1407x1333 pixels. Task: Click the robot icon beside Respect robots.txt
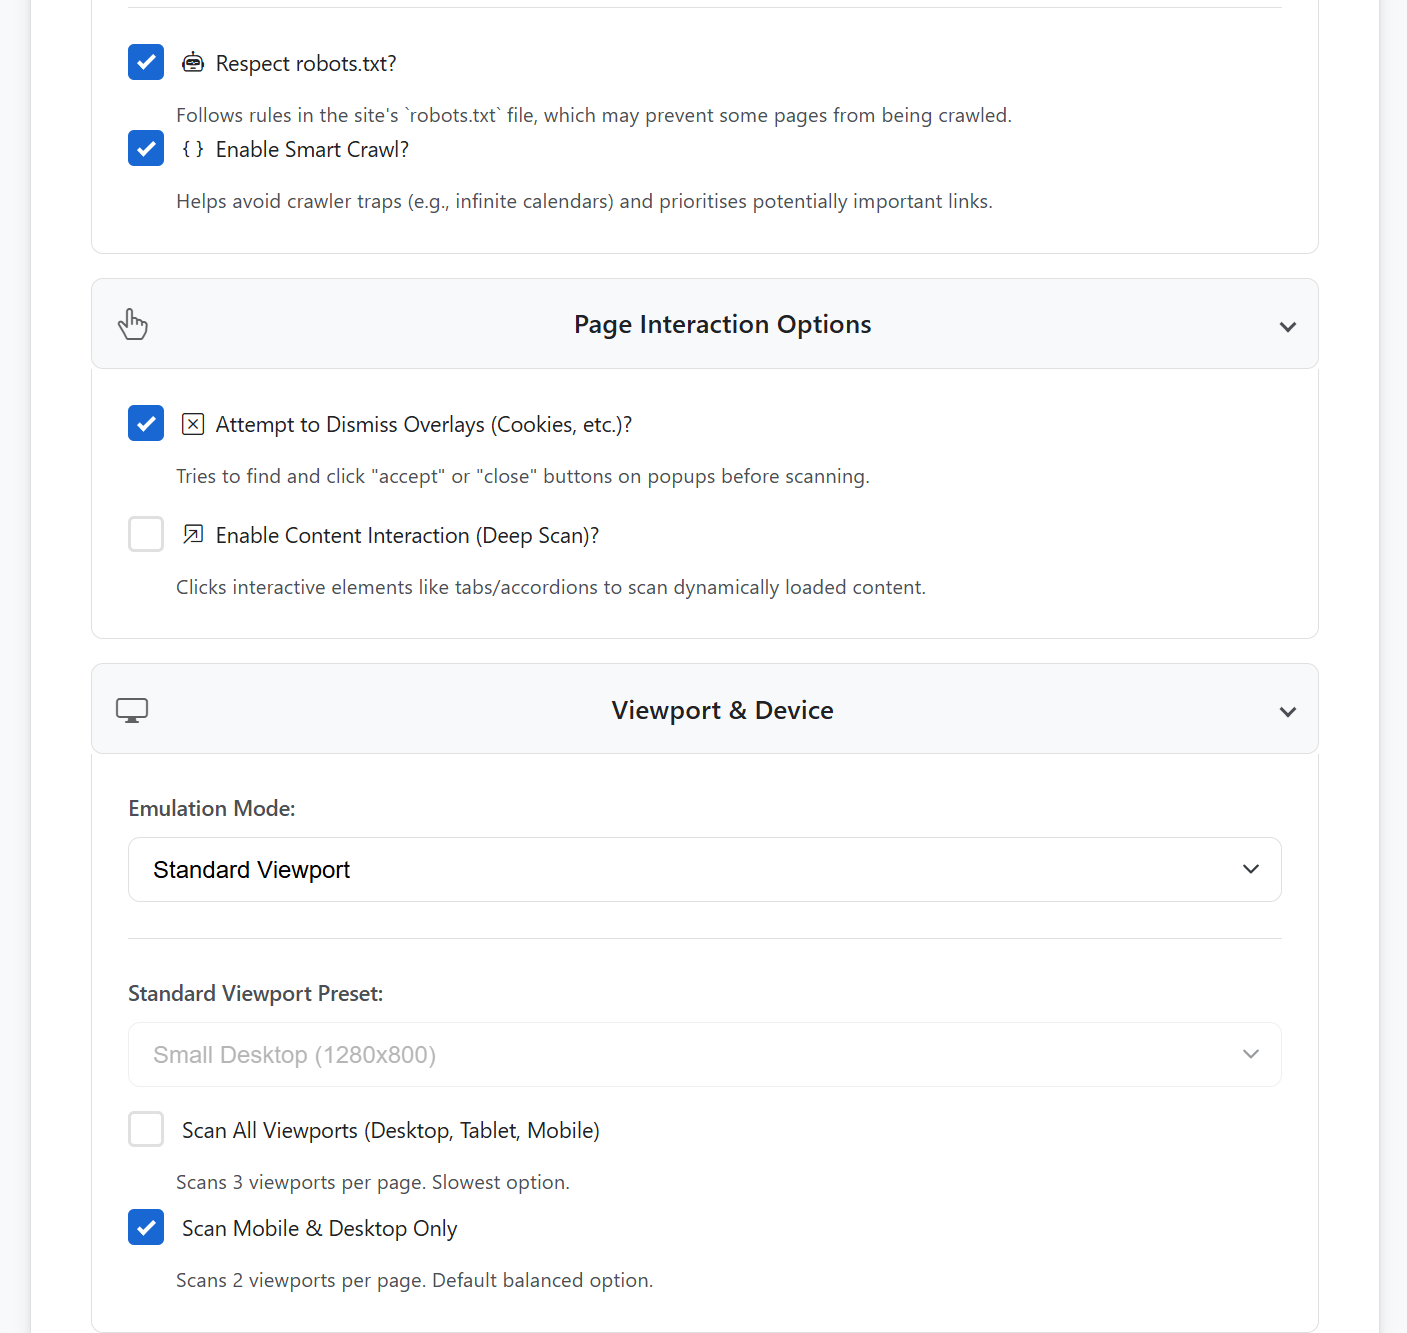193,63
